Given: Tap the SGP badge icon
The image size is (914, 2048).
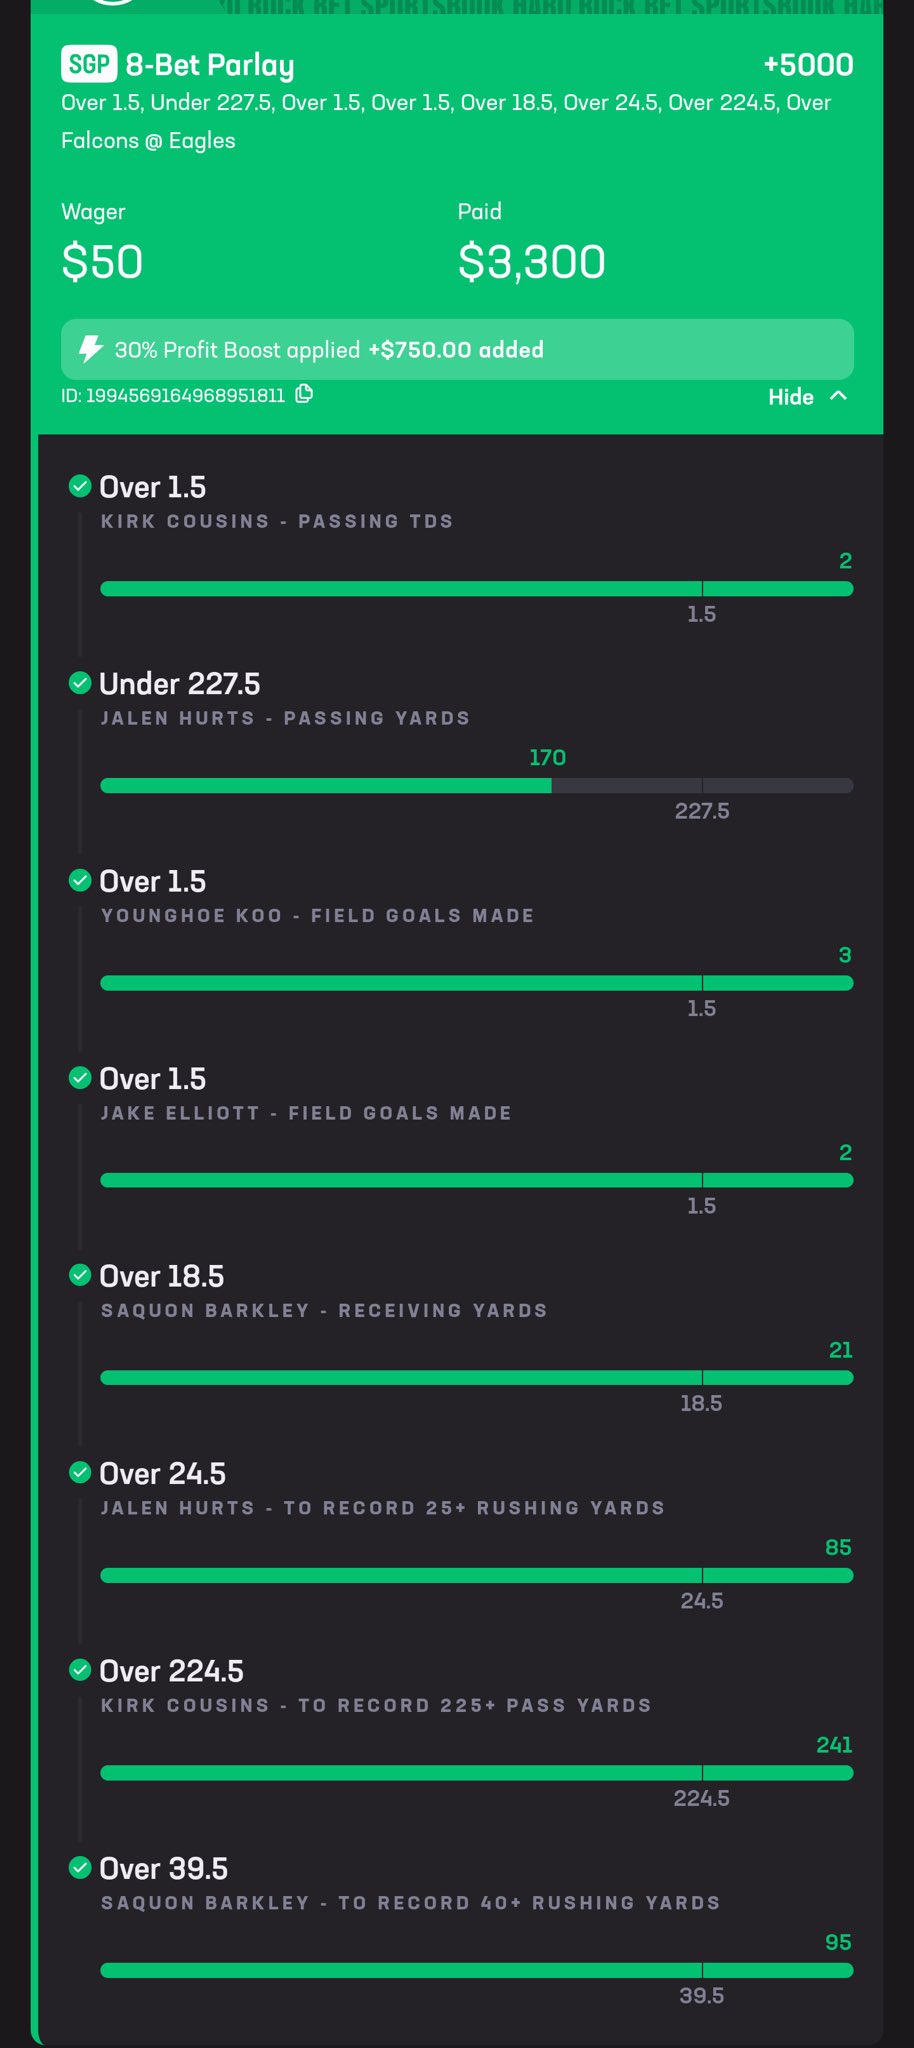Looking at the screenshot, I should (x=89, y=65).
